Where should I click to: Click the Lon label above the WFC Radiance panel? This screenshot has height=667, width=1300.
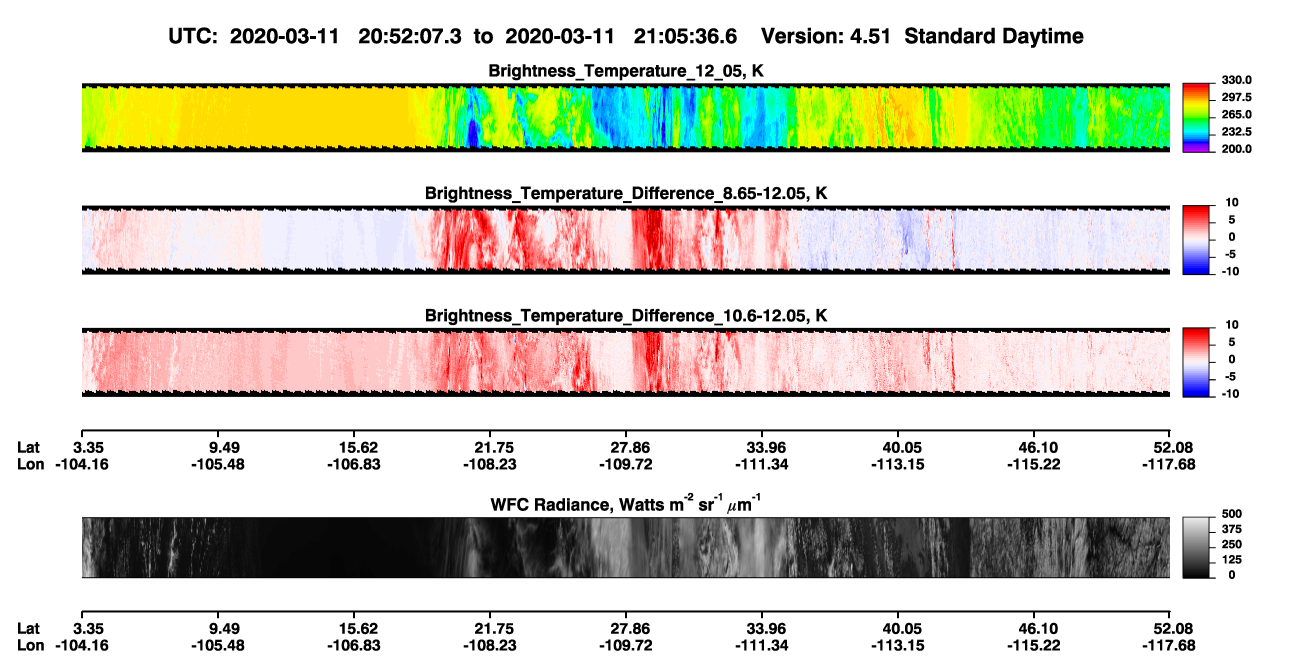(30, 464)
